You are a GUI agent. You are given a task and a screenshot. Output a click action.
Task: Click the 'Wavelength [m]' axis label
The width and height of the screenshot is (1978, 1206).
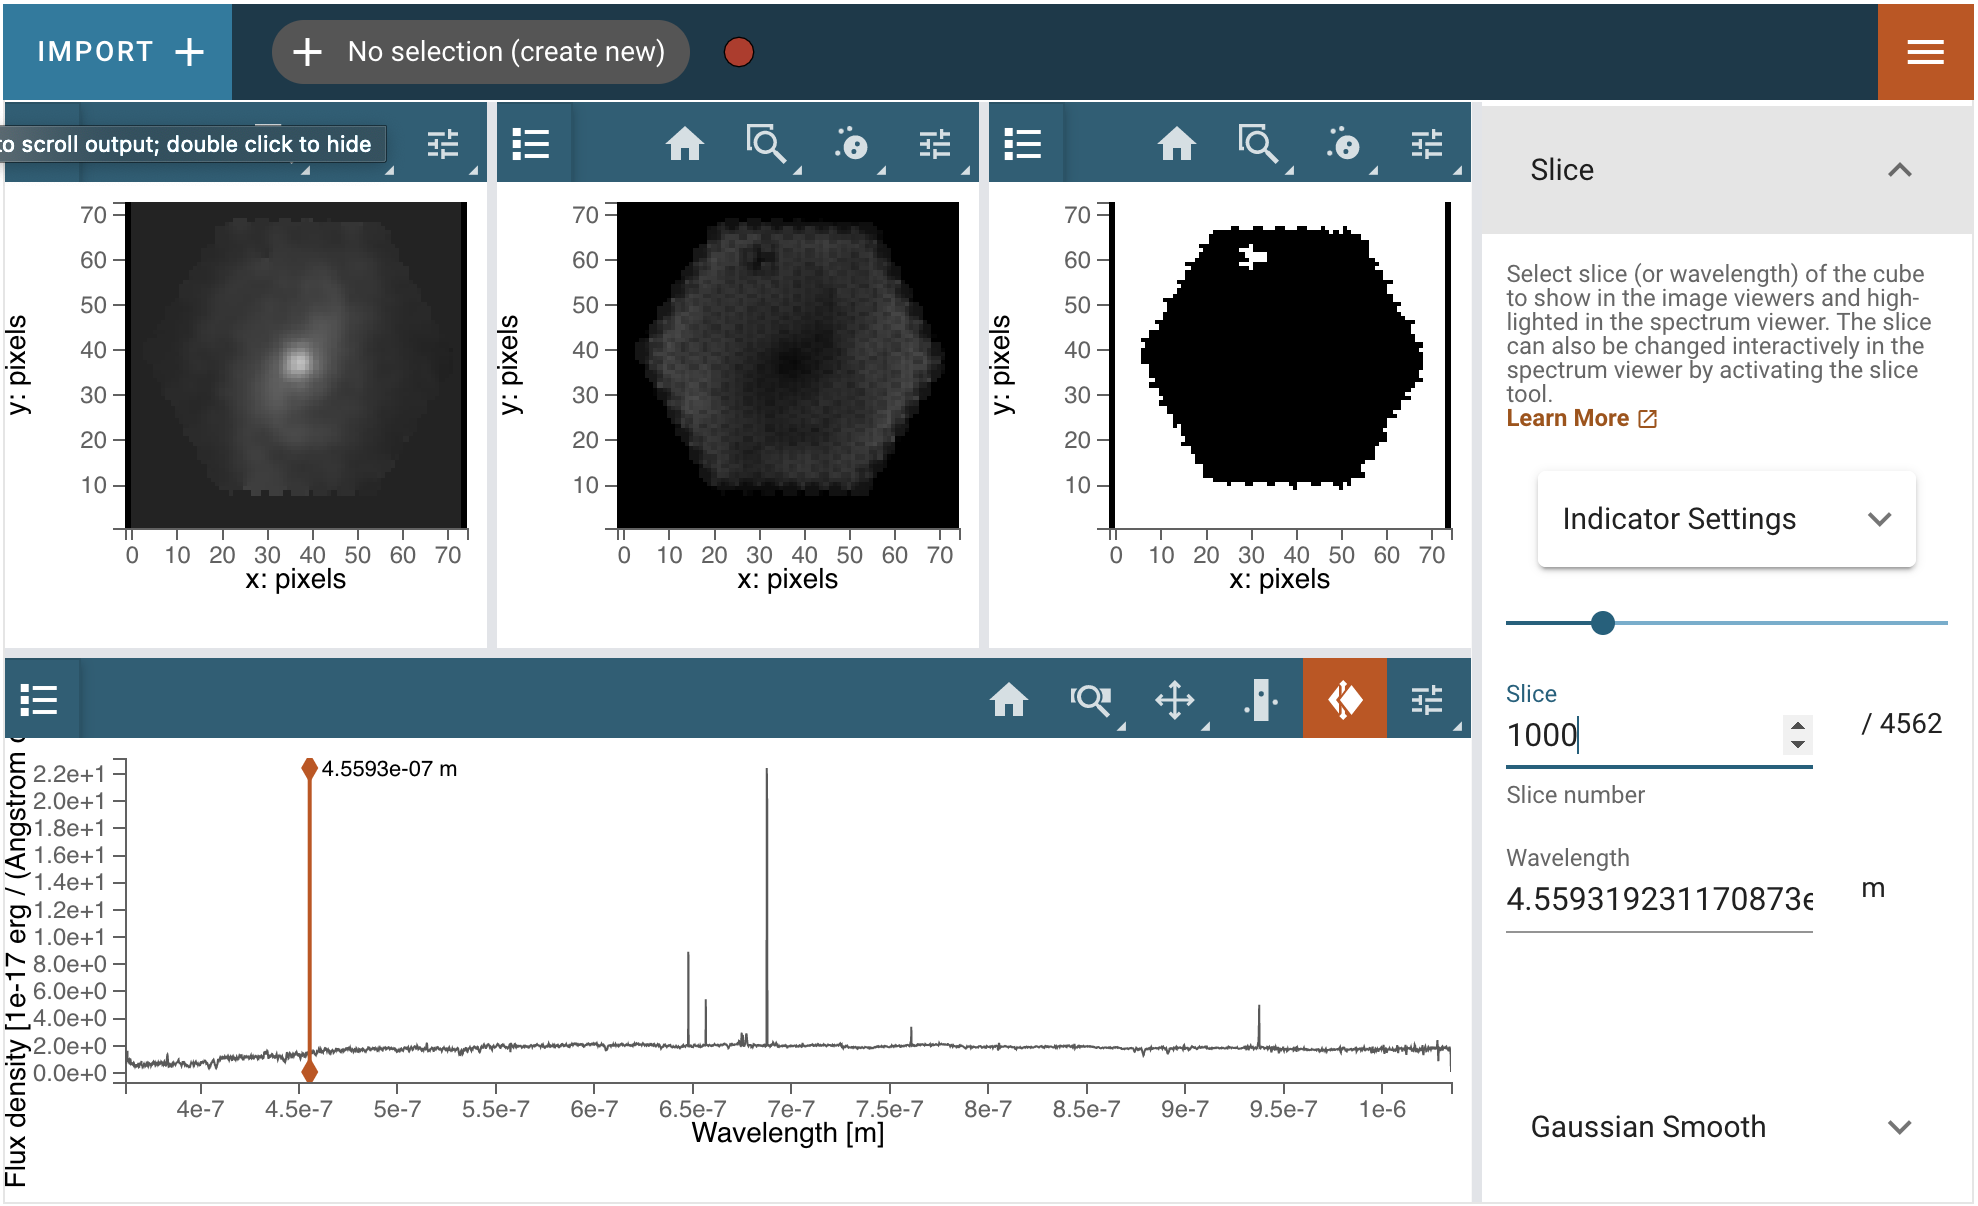788,1133
